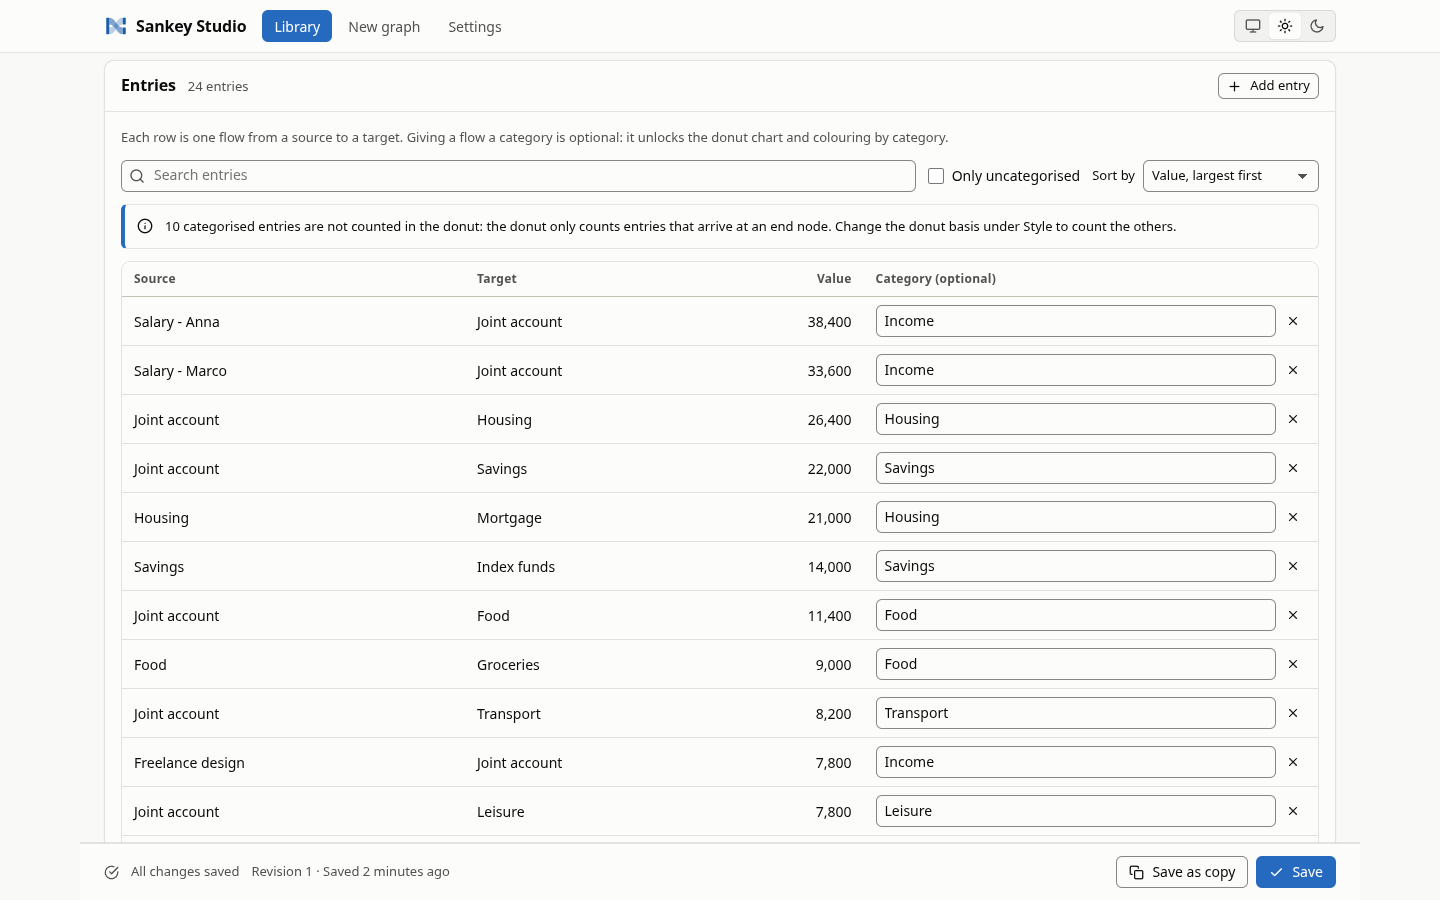Delete the Joint account to Transport row
This screenshot has height=900, width=1440.
(x=1293, y=713)
